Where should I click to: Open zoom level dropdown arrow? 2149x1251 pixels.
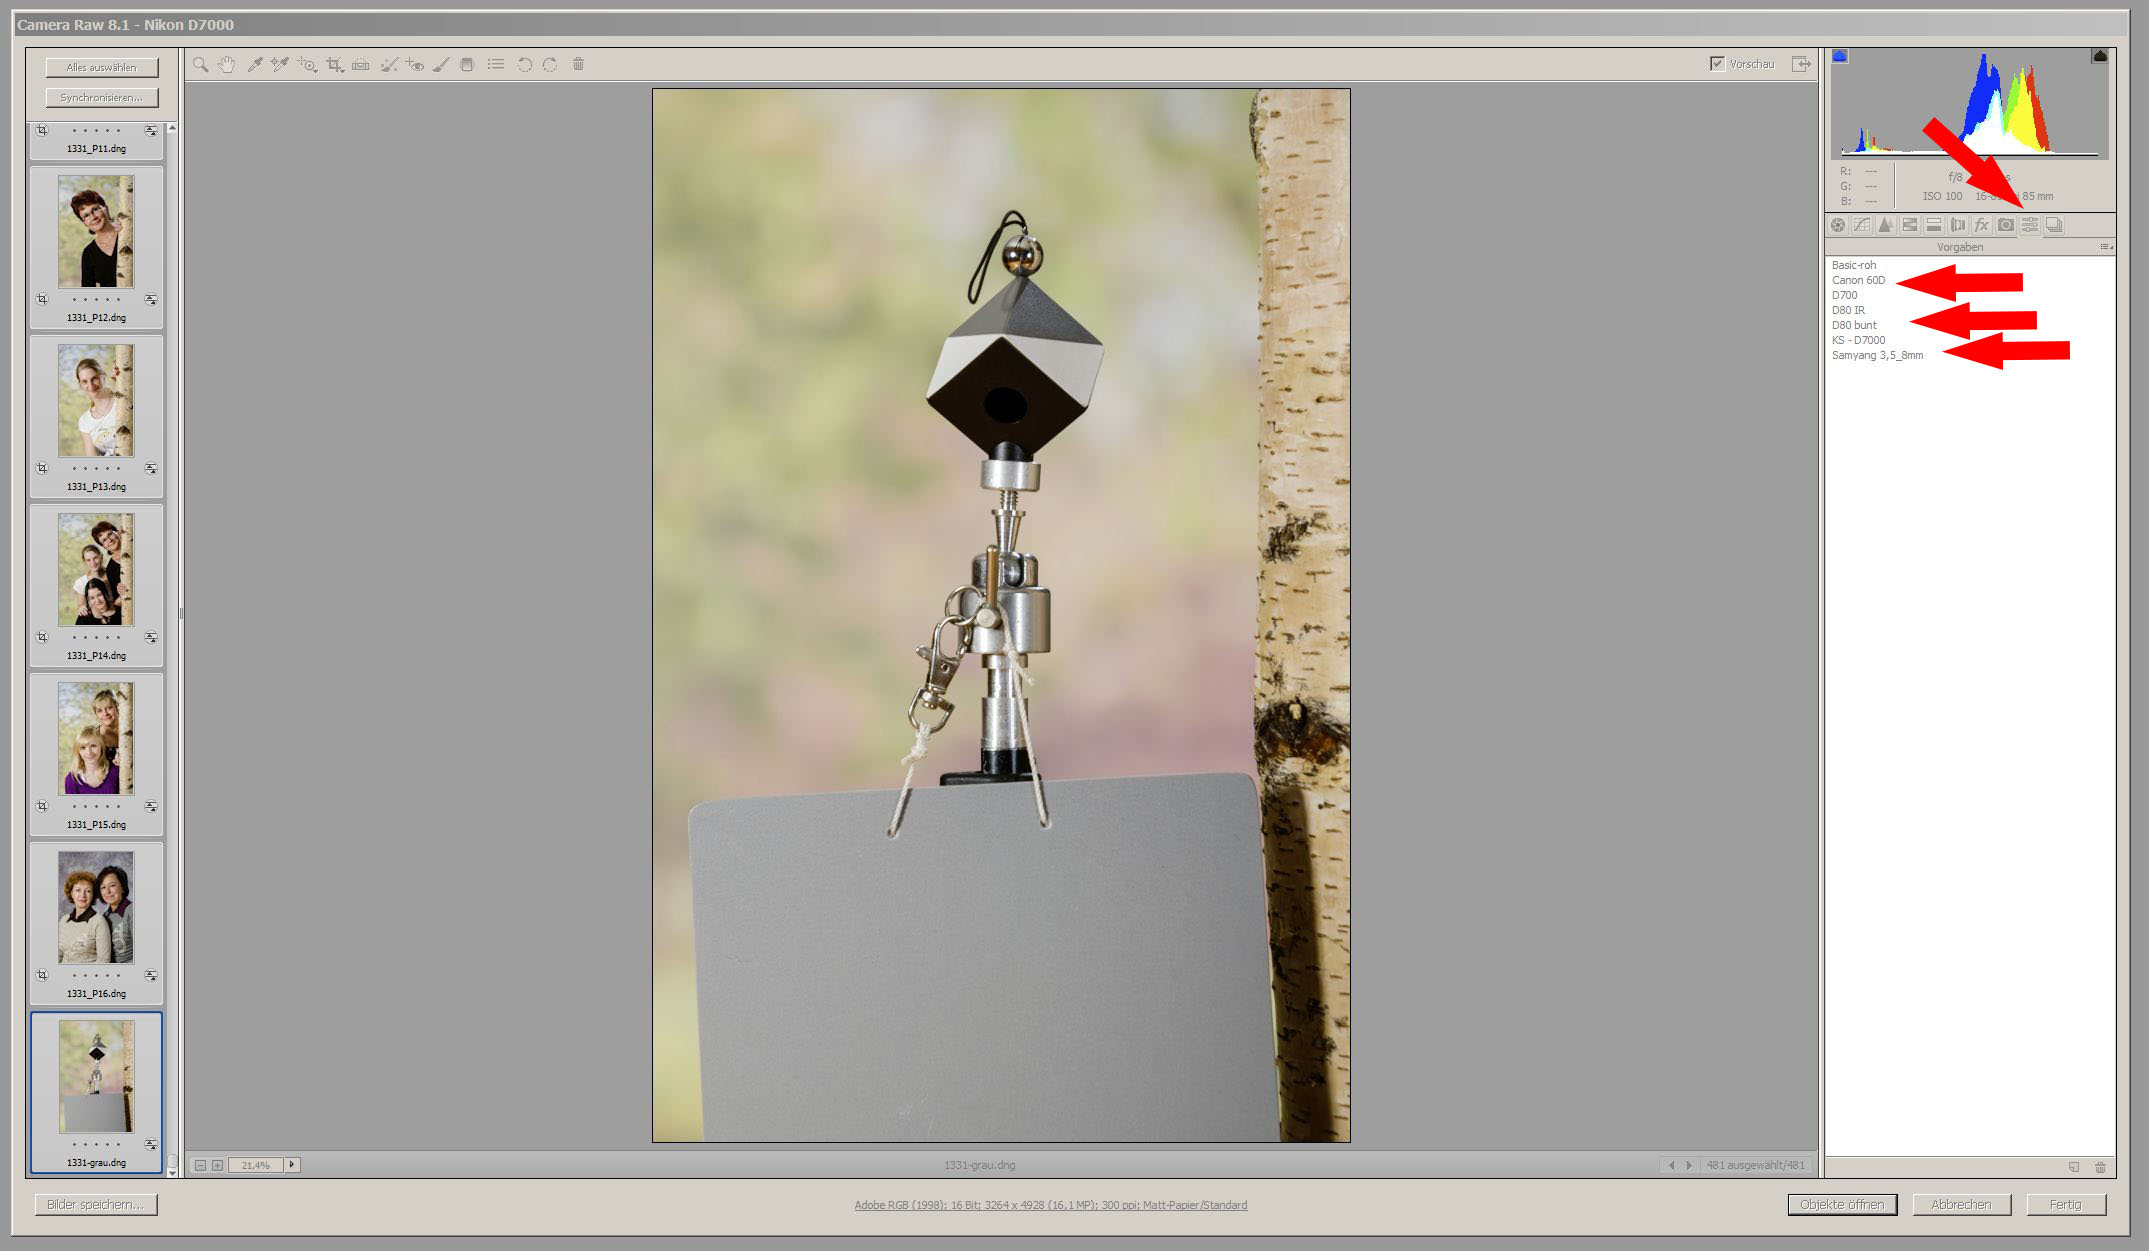pyautogui.click(x=292, y=1165)
